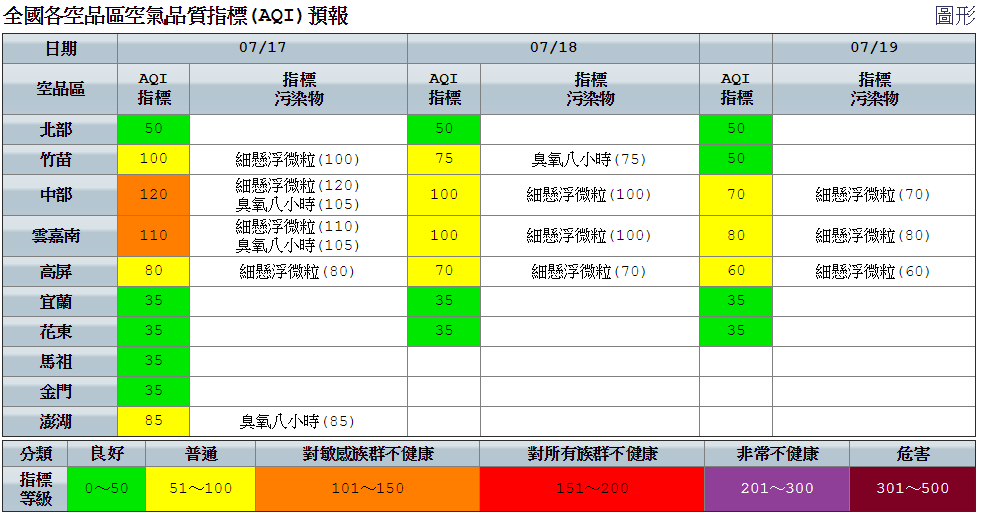
Task: Click the green 0~50 legend swatch
Action: tap(106, 488)
